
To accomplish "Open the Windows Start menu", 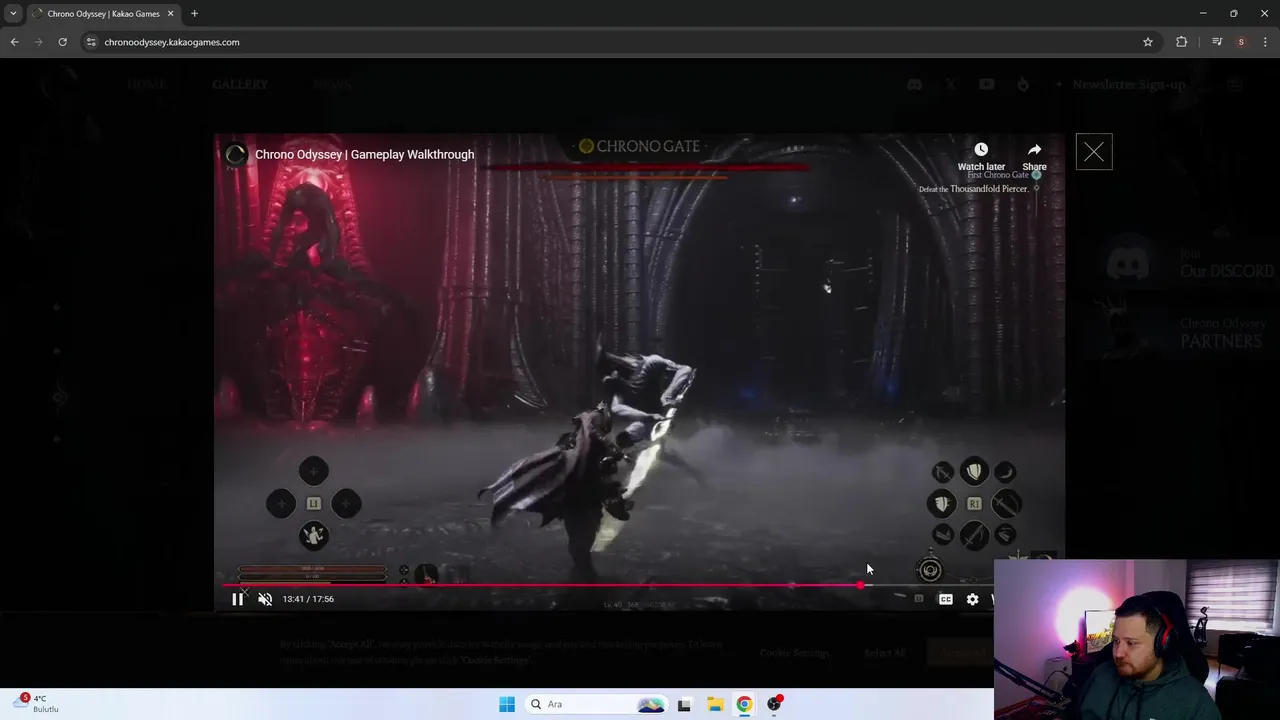I will click(507, 704).
